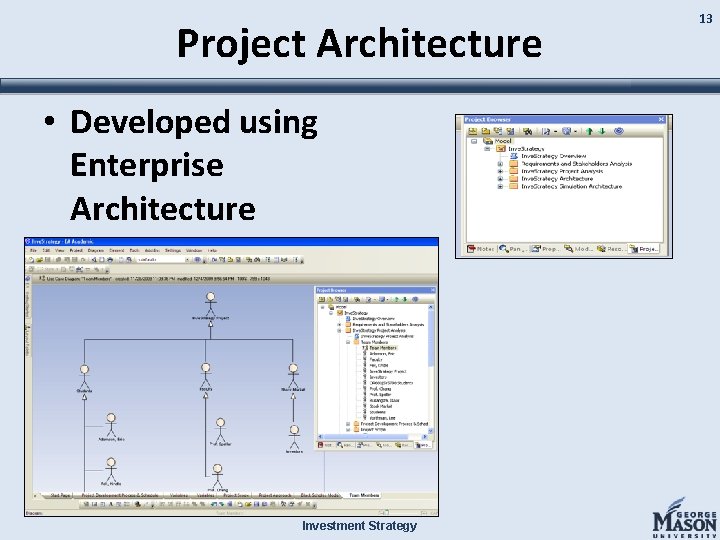Open the Settings menu in EA window
This screenshot has width=720, height=540.
(x=173, y=251)
